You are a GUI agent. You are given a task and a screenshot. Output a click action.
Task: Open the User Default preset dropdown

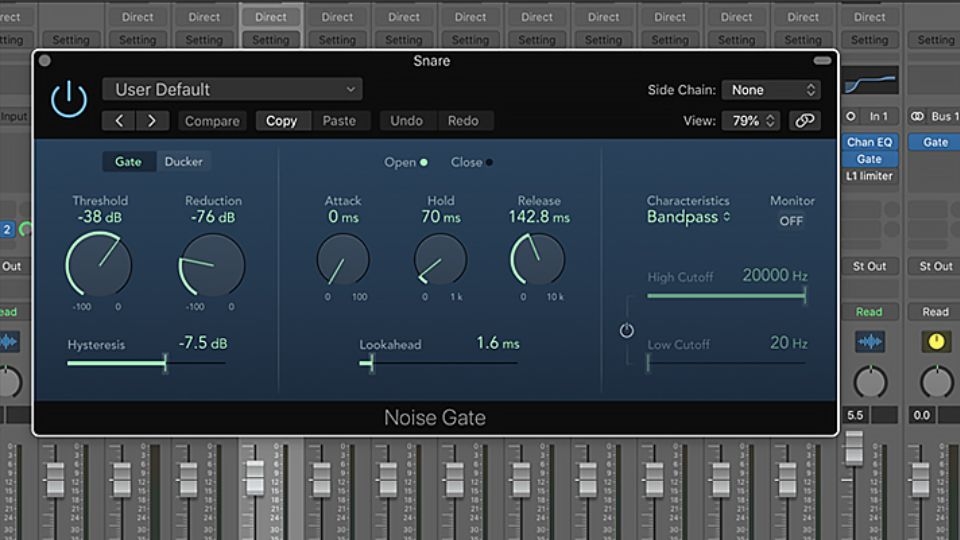pyautogui.click(x=232, y=89)
